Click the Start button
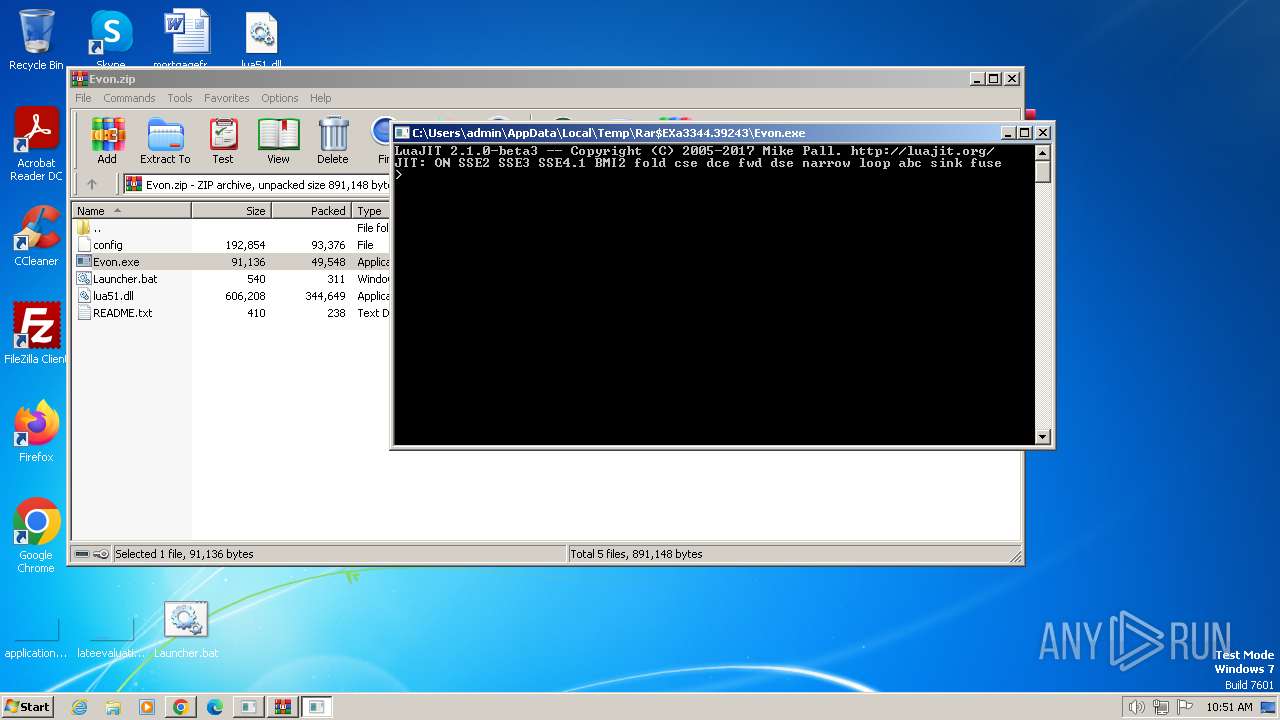1280x720 pixels. click(27, 707)
